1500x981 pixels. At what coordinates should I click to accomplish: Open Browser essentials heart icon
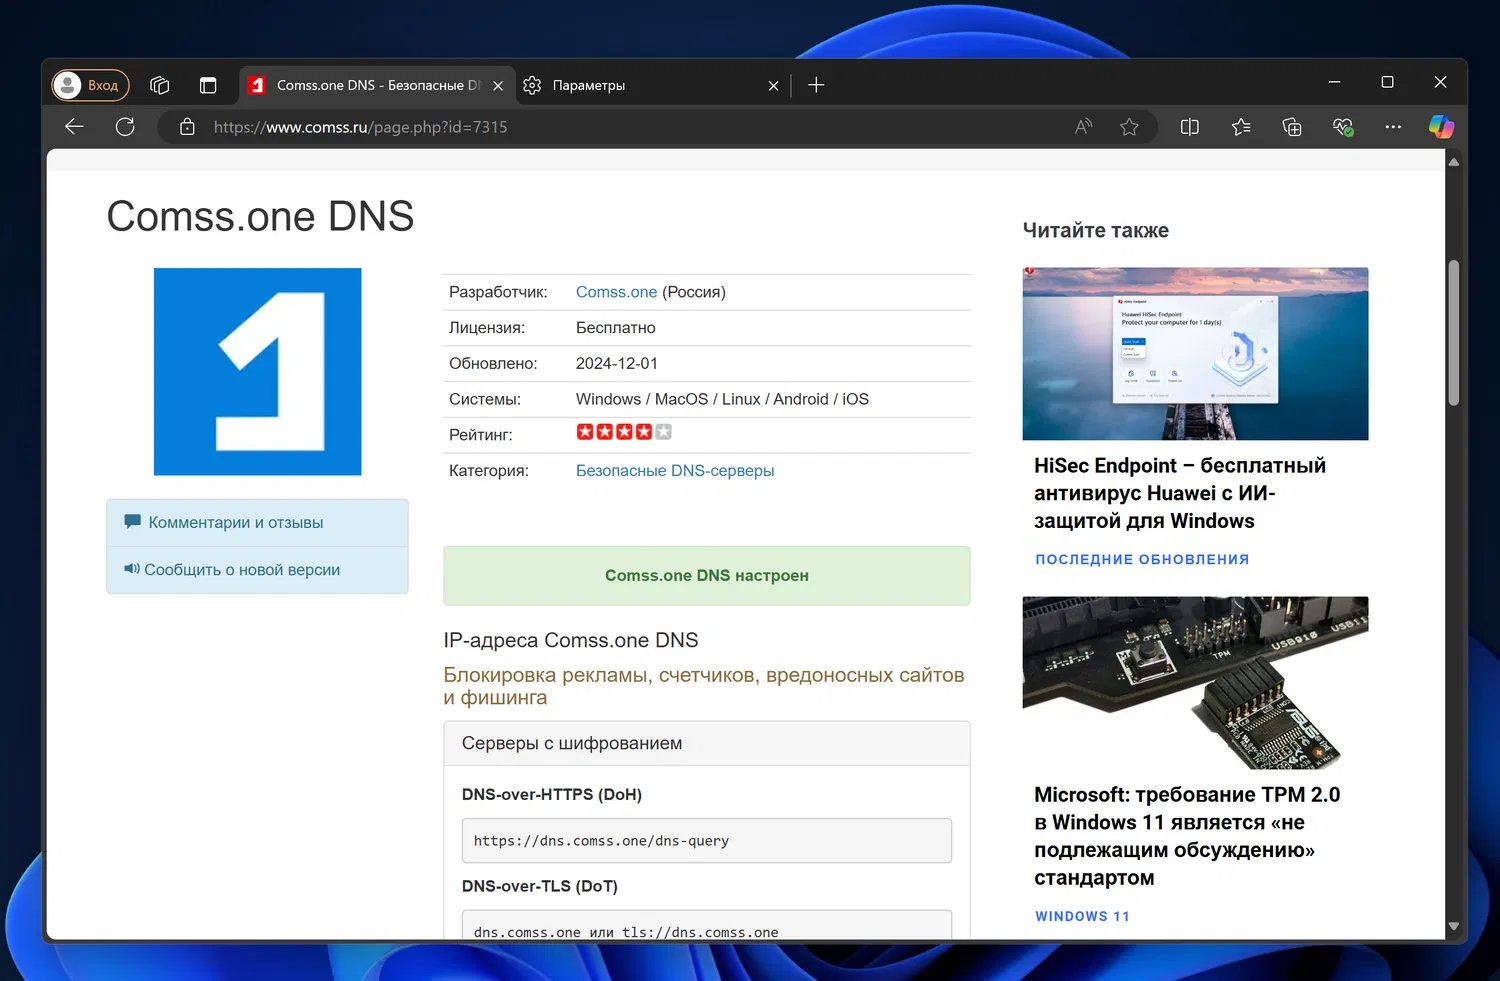(x=1342, y=127)
